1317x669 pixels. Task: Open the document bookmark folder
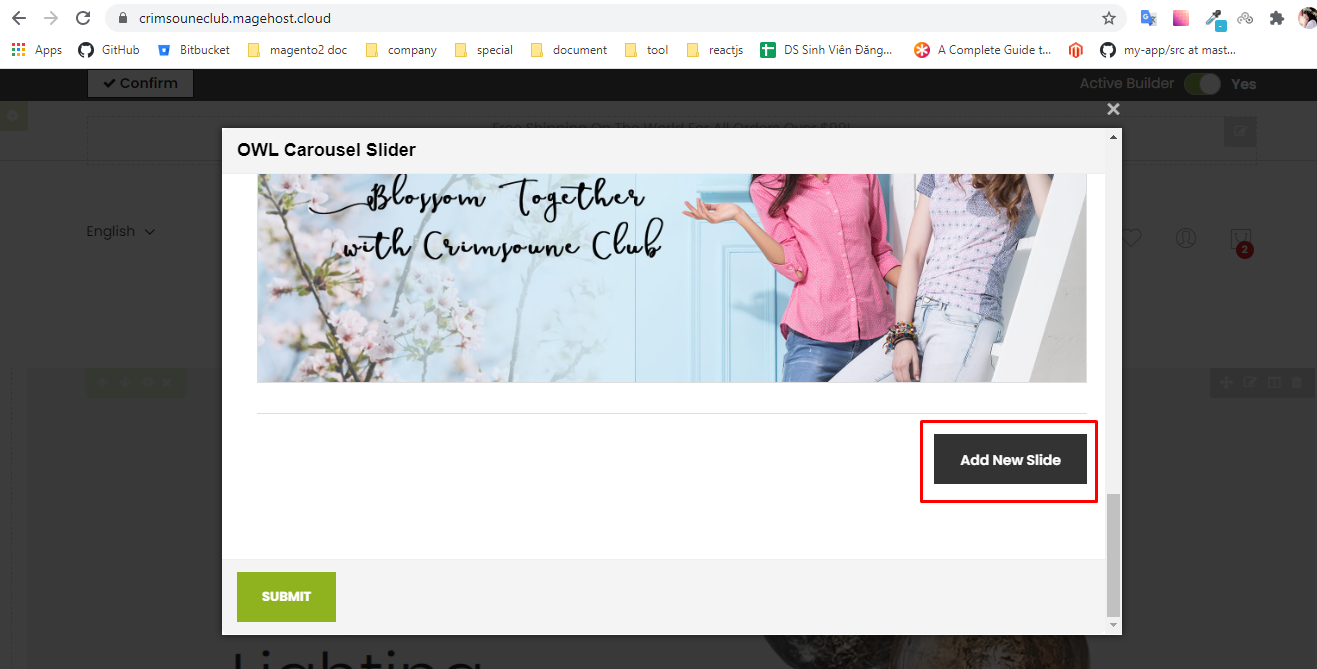569,50
